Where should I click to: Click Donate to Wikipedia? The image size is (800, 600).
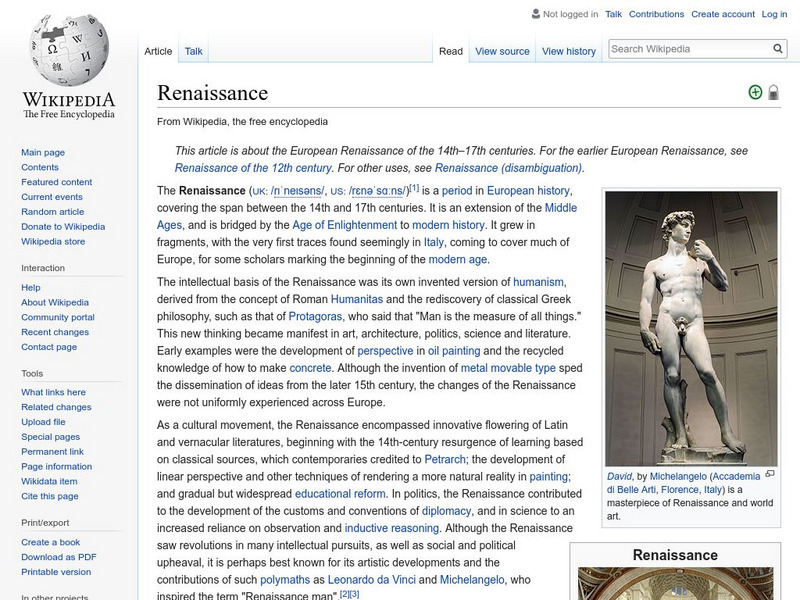(x=63, y=226)
